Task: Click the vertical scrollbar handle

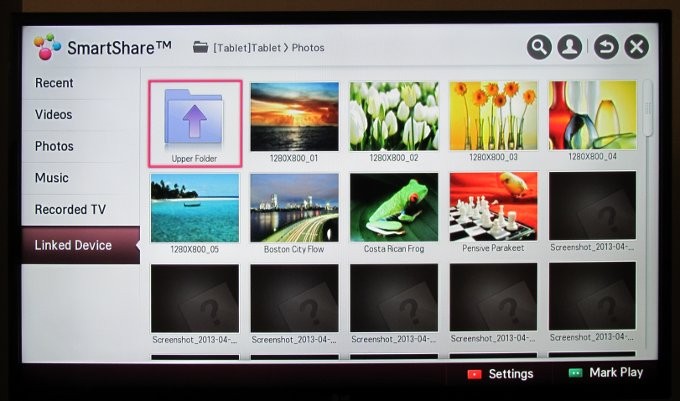Action: tap(647, 108)
